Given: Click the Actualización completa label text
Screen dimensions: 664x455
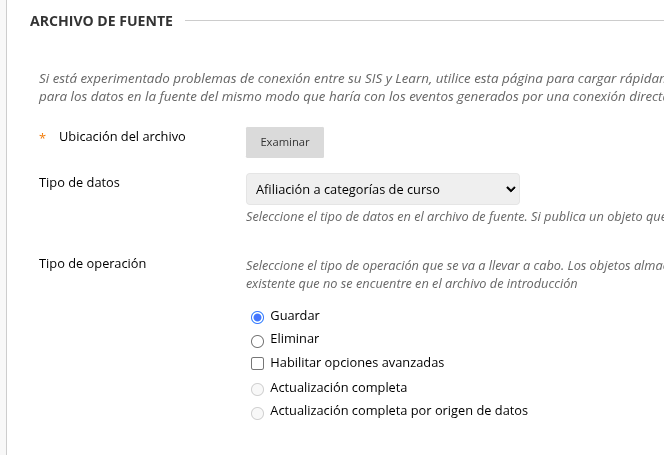Looking at the screenshot, I should (x=338, y=388).
